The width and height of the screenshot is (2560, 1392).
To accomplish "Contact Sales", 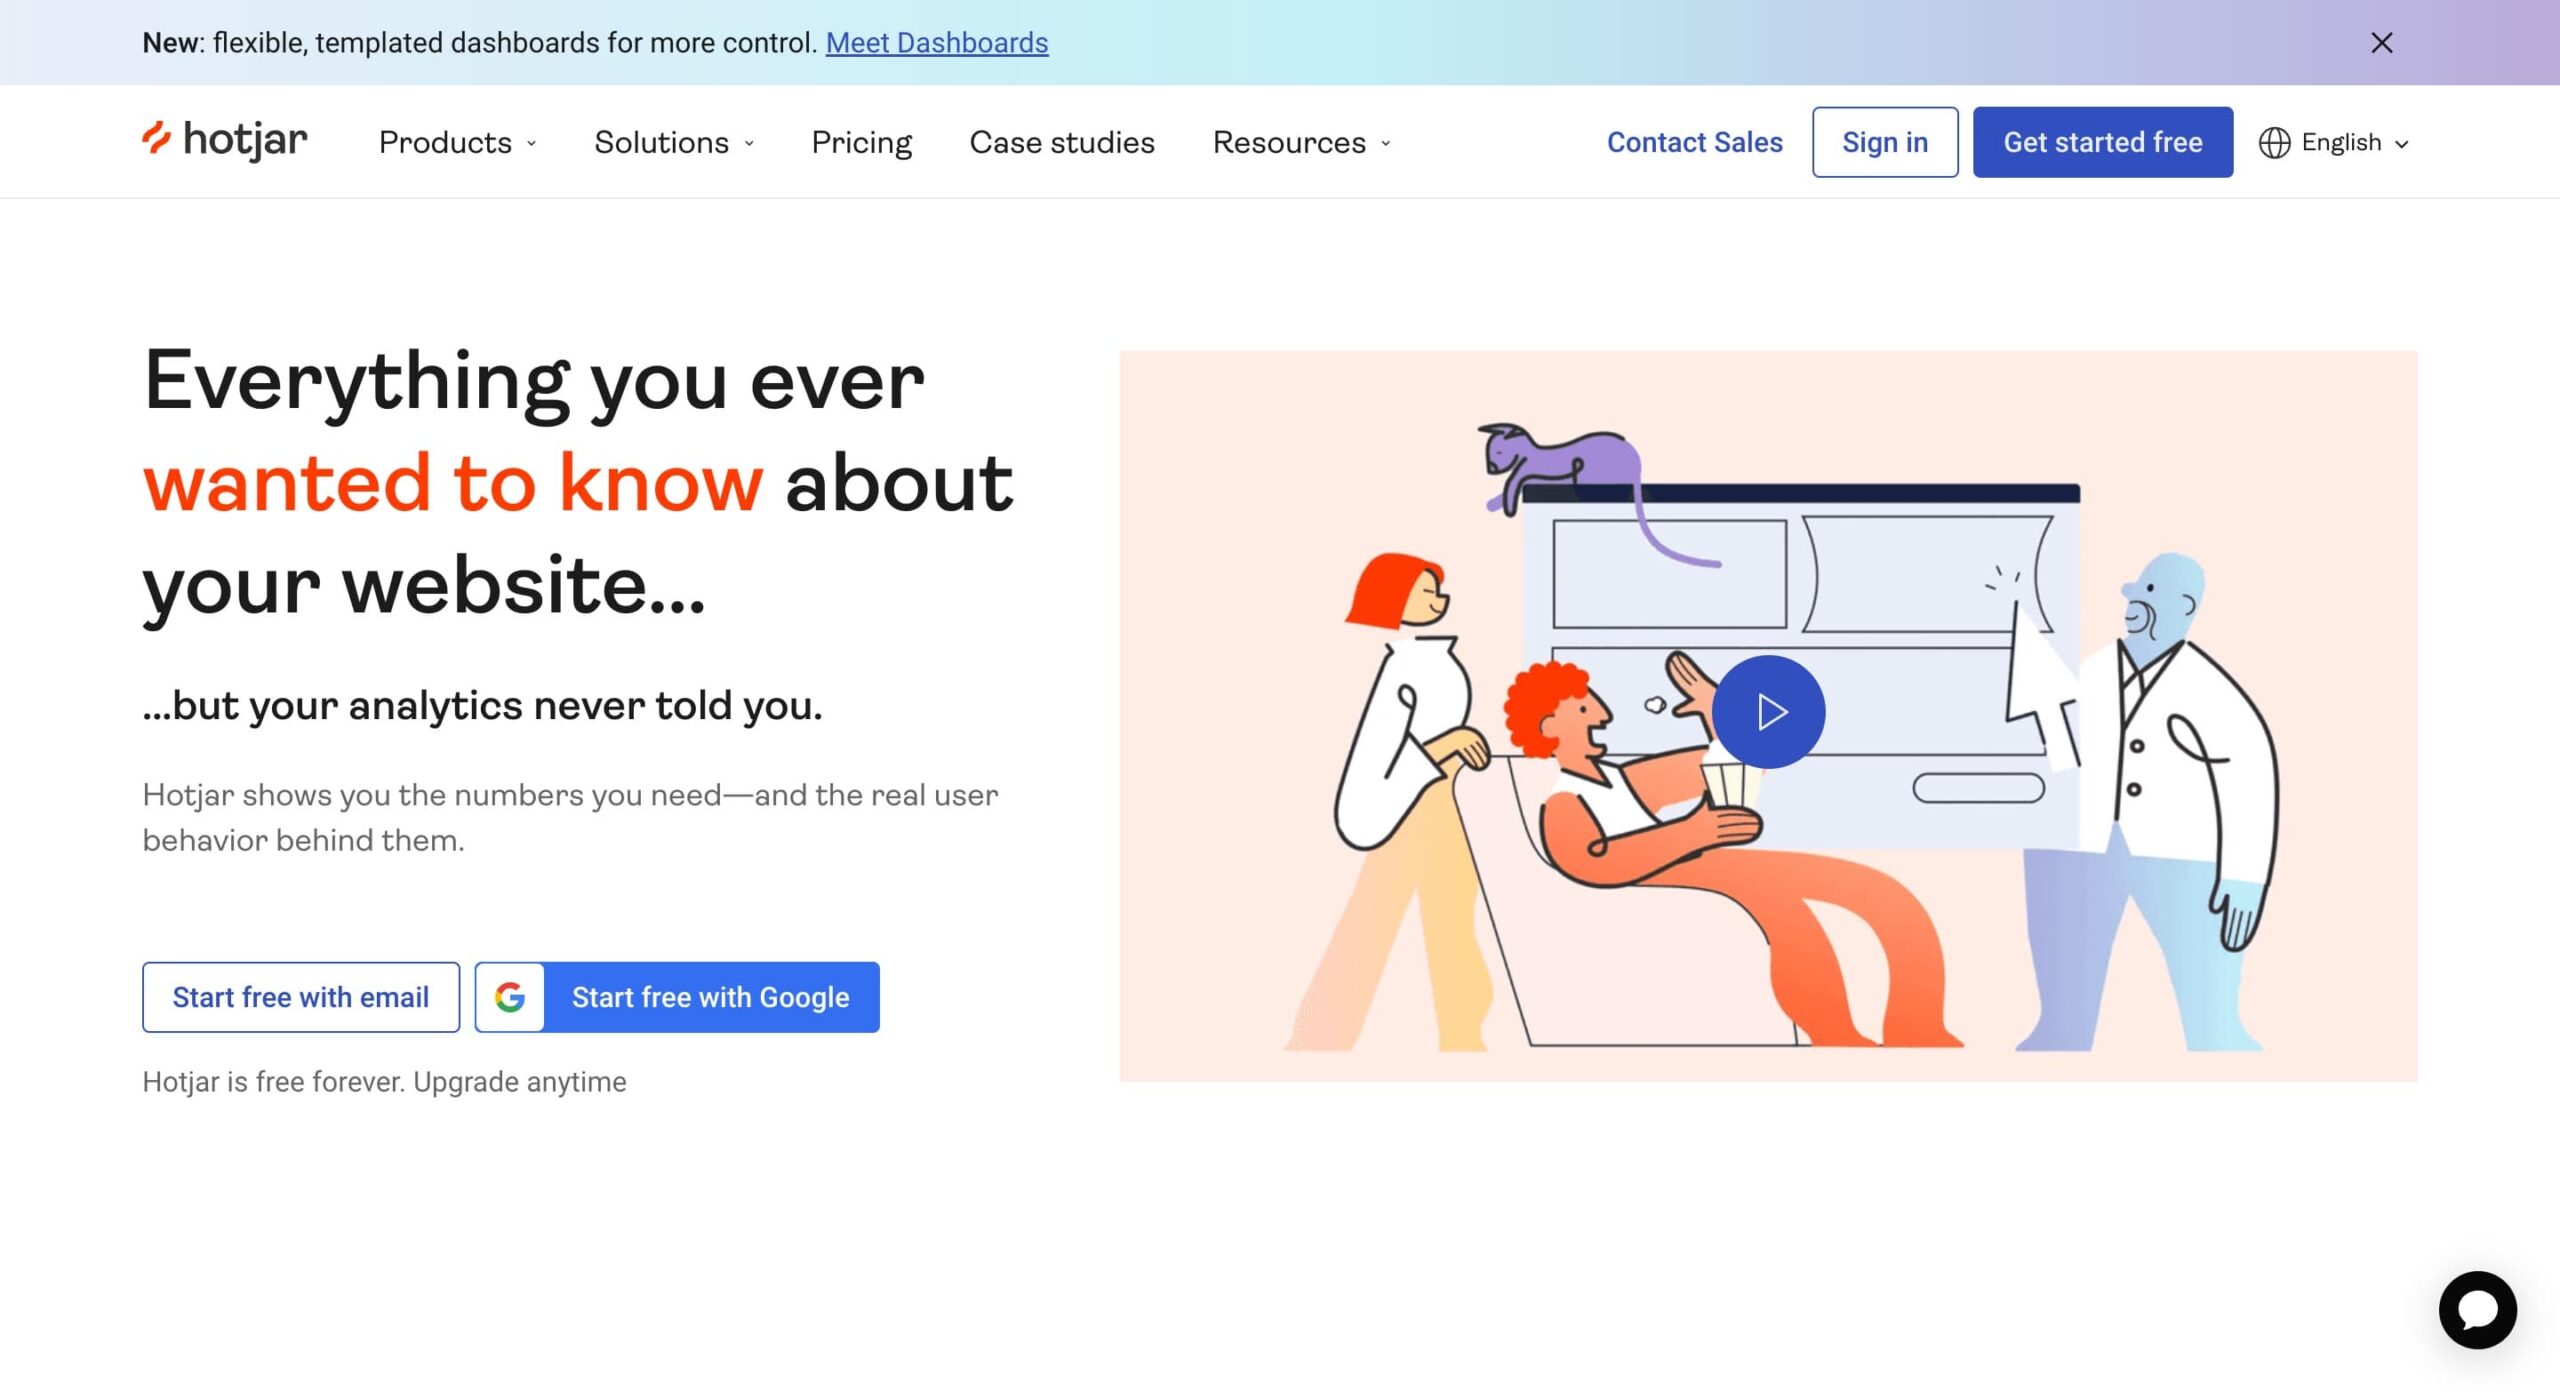I will 1693,142.
